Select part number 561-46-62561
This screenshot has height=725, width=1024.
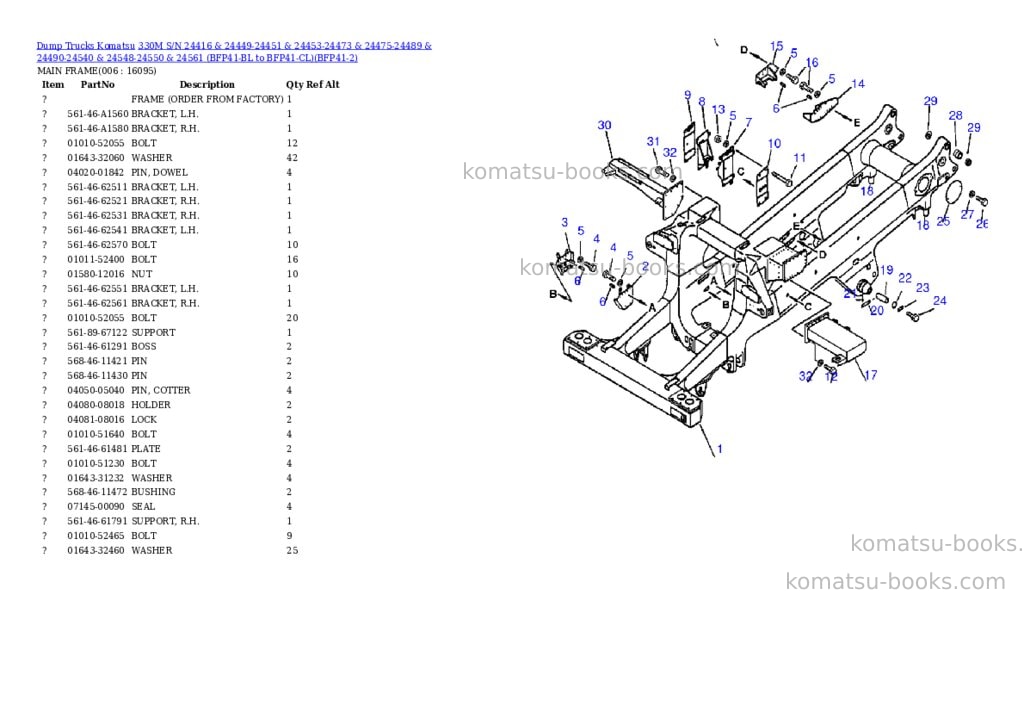97,303
